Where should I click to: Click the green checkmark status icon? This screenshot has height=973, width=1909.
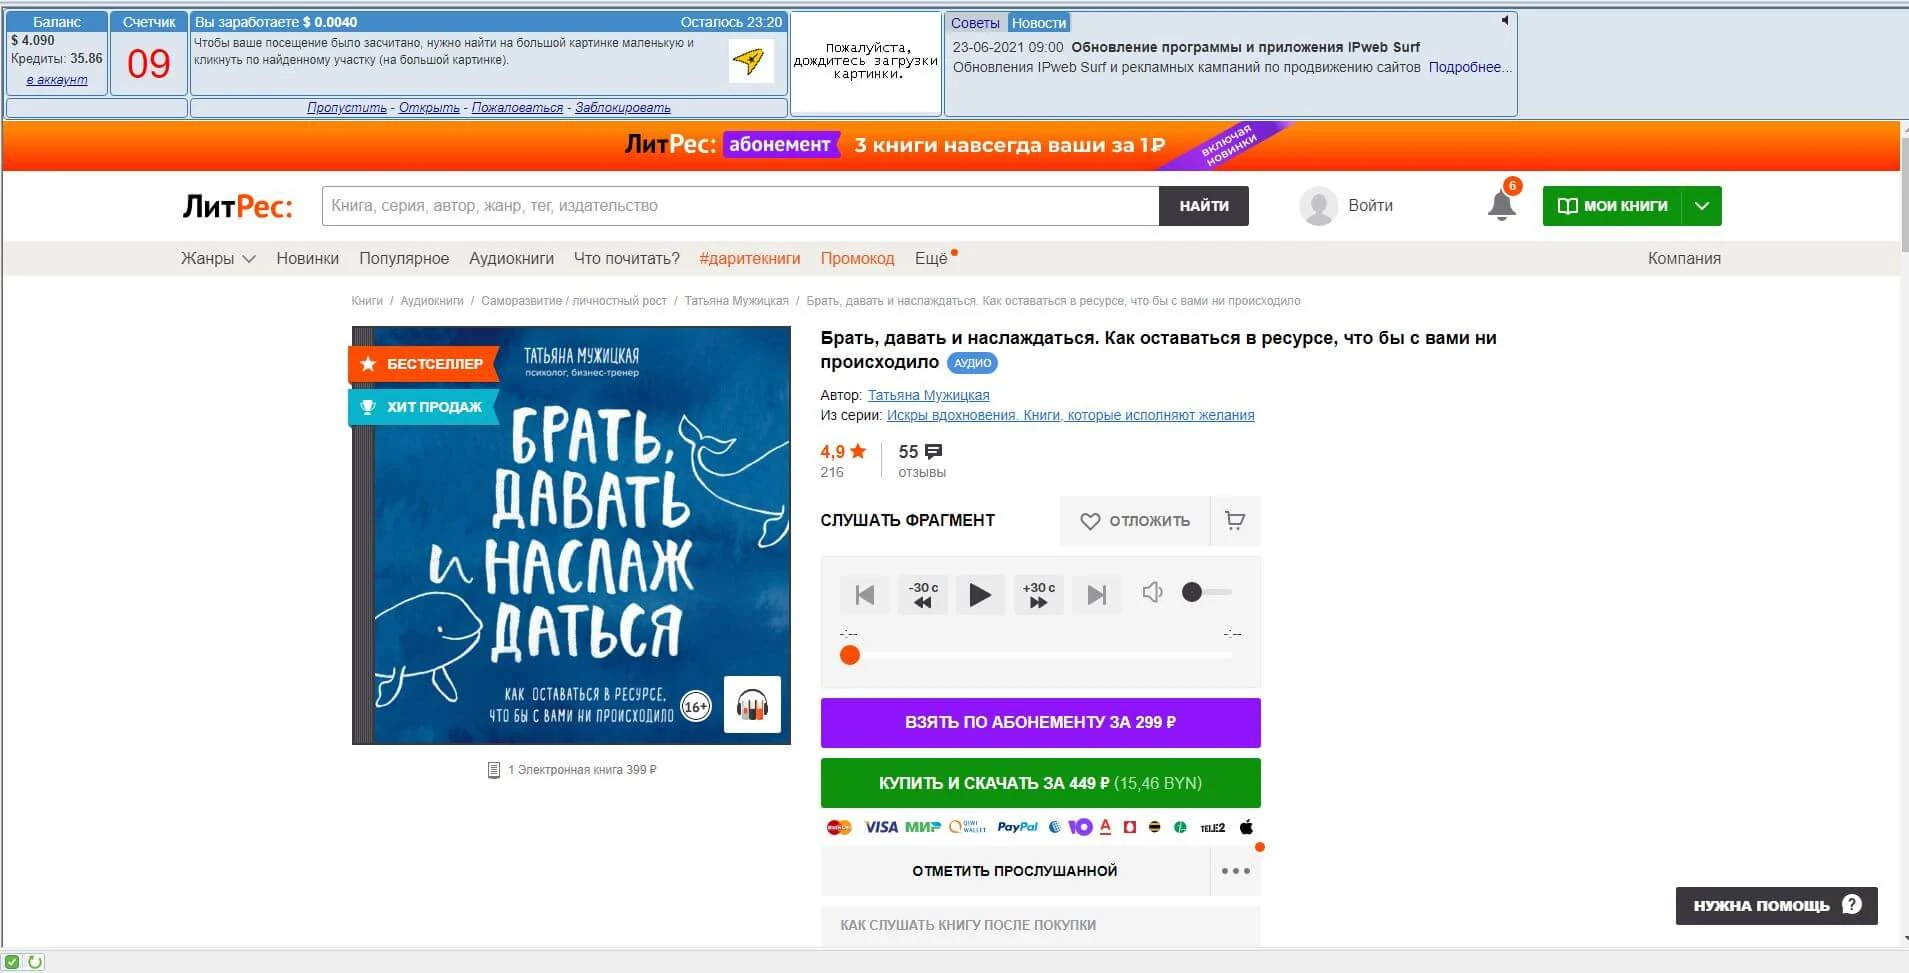click(12, 962)
